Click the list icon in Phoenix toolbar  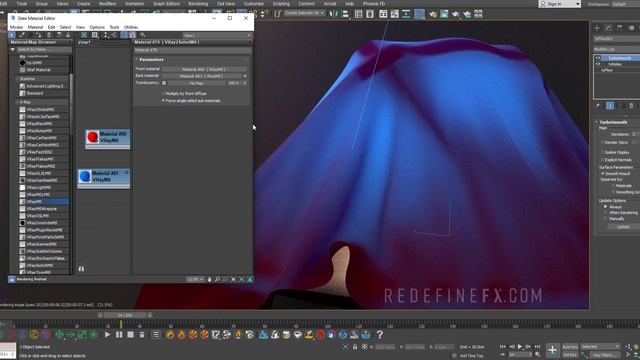[156, 335]
